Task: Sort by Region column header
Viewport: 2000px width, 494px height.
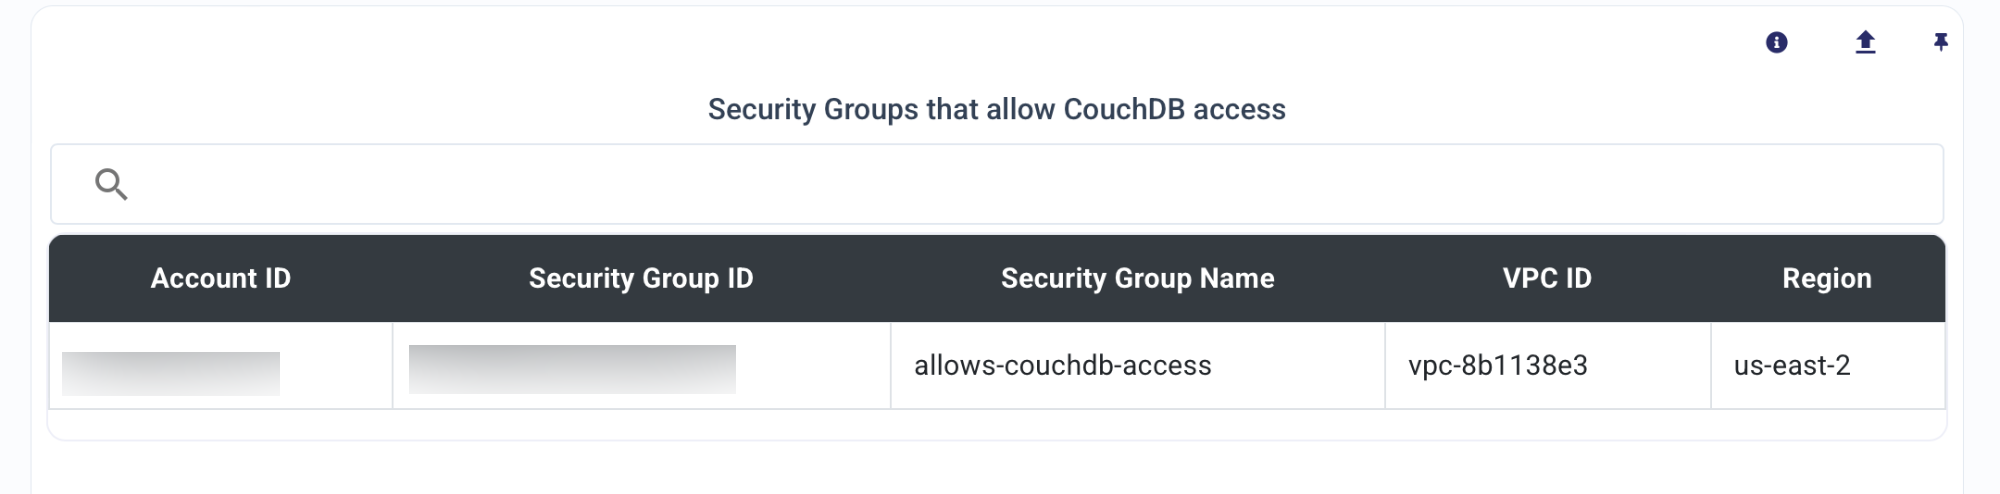Action: 1827,278
